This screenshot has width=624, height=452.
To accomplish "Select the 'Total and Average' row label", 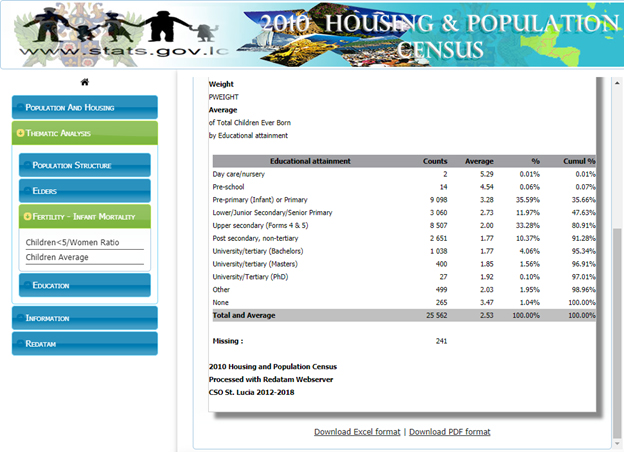I will pos(244,315).
